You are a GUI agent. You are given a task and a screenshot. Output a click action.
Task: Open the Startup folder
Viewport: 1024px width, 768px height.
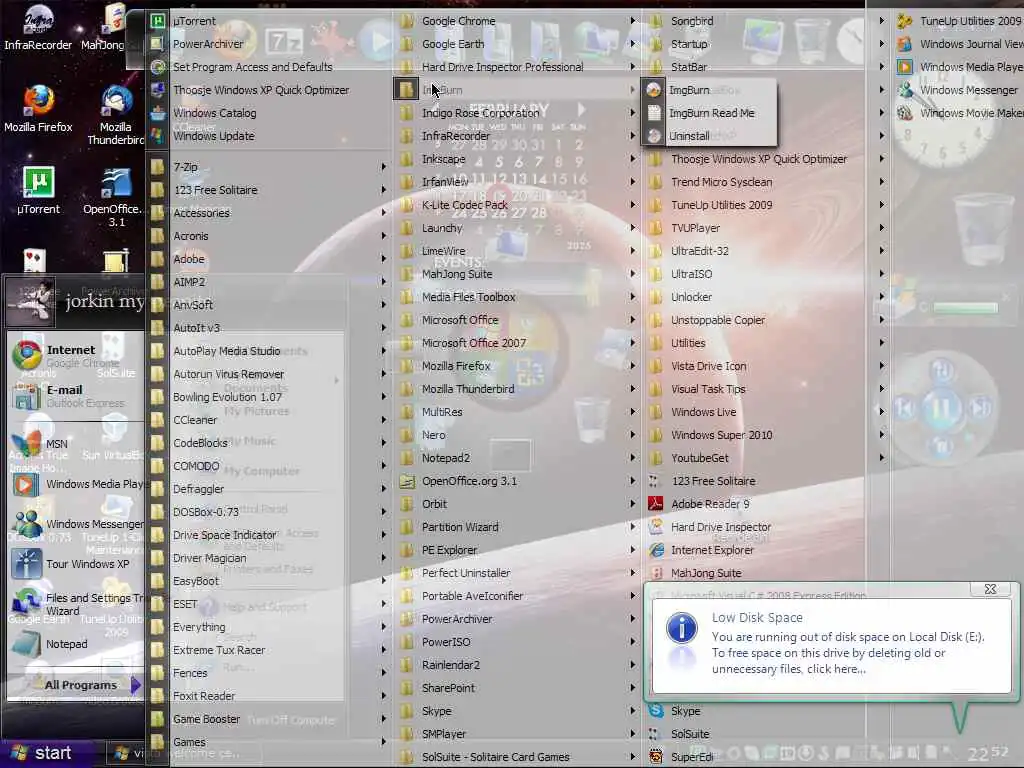coord(767,44)
